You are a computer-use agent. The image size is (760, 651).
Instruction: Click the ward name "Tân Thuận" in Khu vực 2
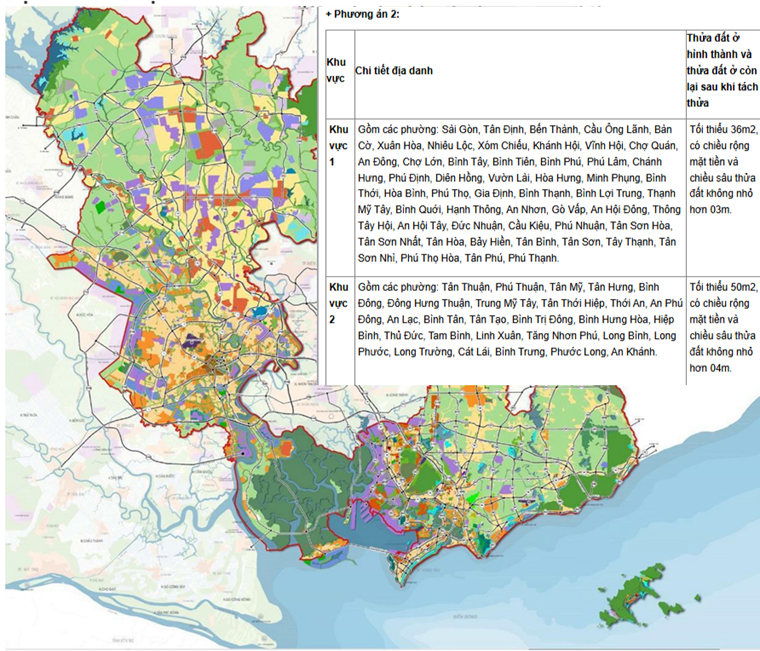(465, 287)
